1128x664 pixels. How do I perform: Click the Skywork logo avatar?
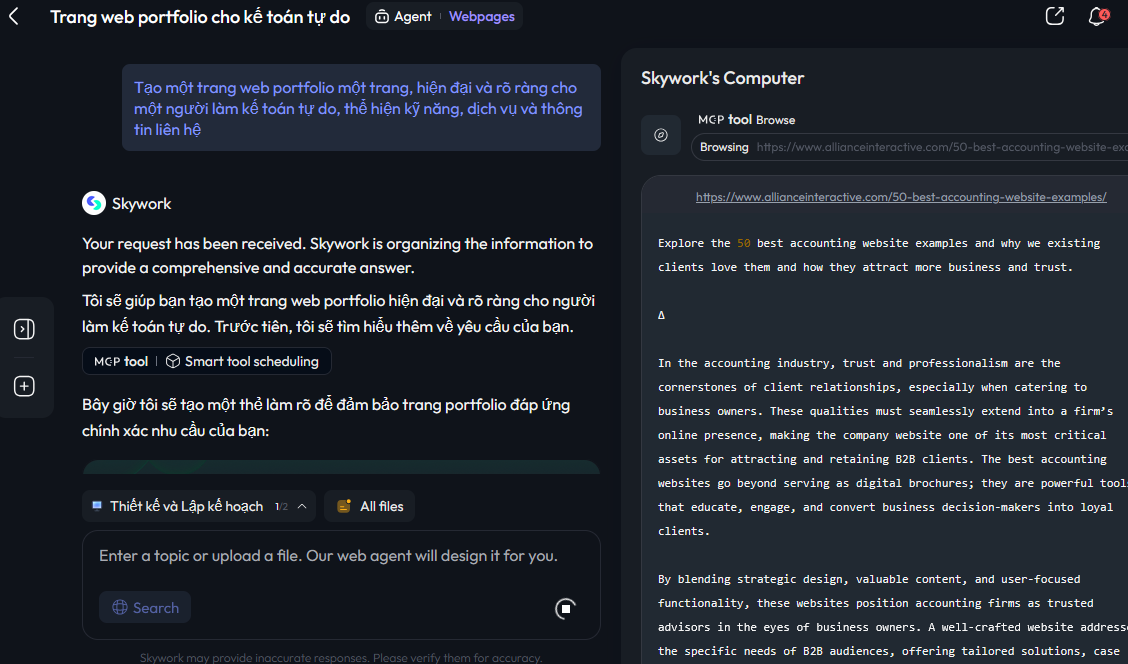tap(94, 204)
